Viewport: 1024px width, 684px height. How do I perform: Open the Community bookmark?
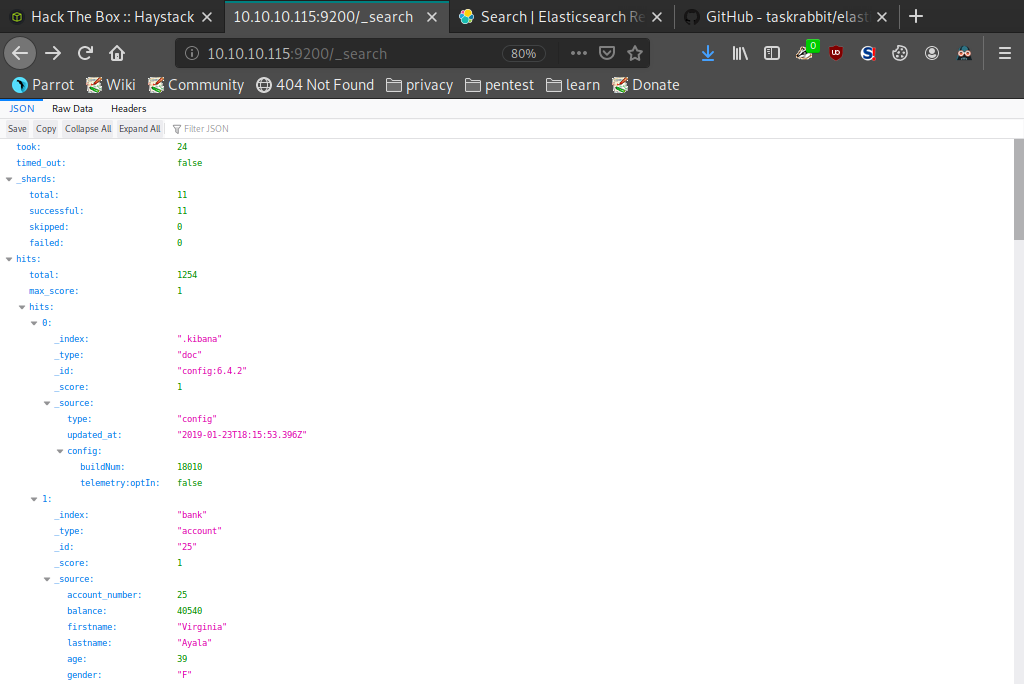pos(196,85)
